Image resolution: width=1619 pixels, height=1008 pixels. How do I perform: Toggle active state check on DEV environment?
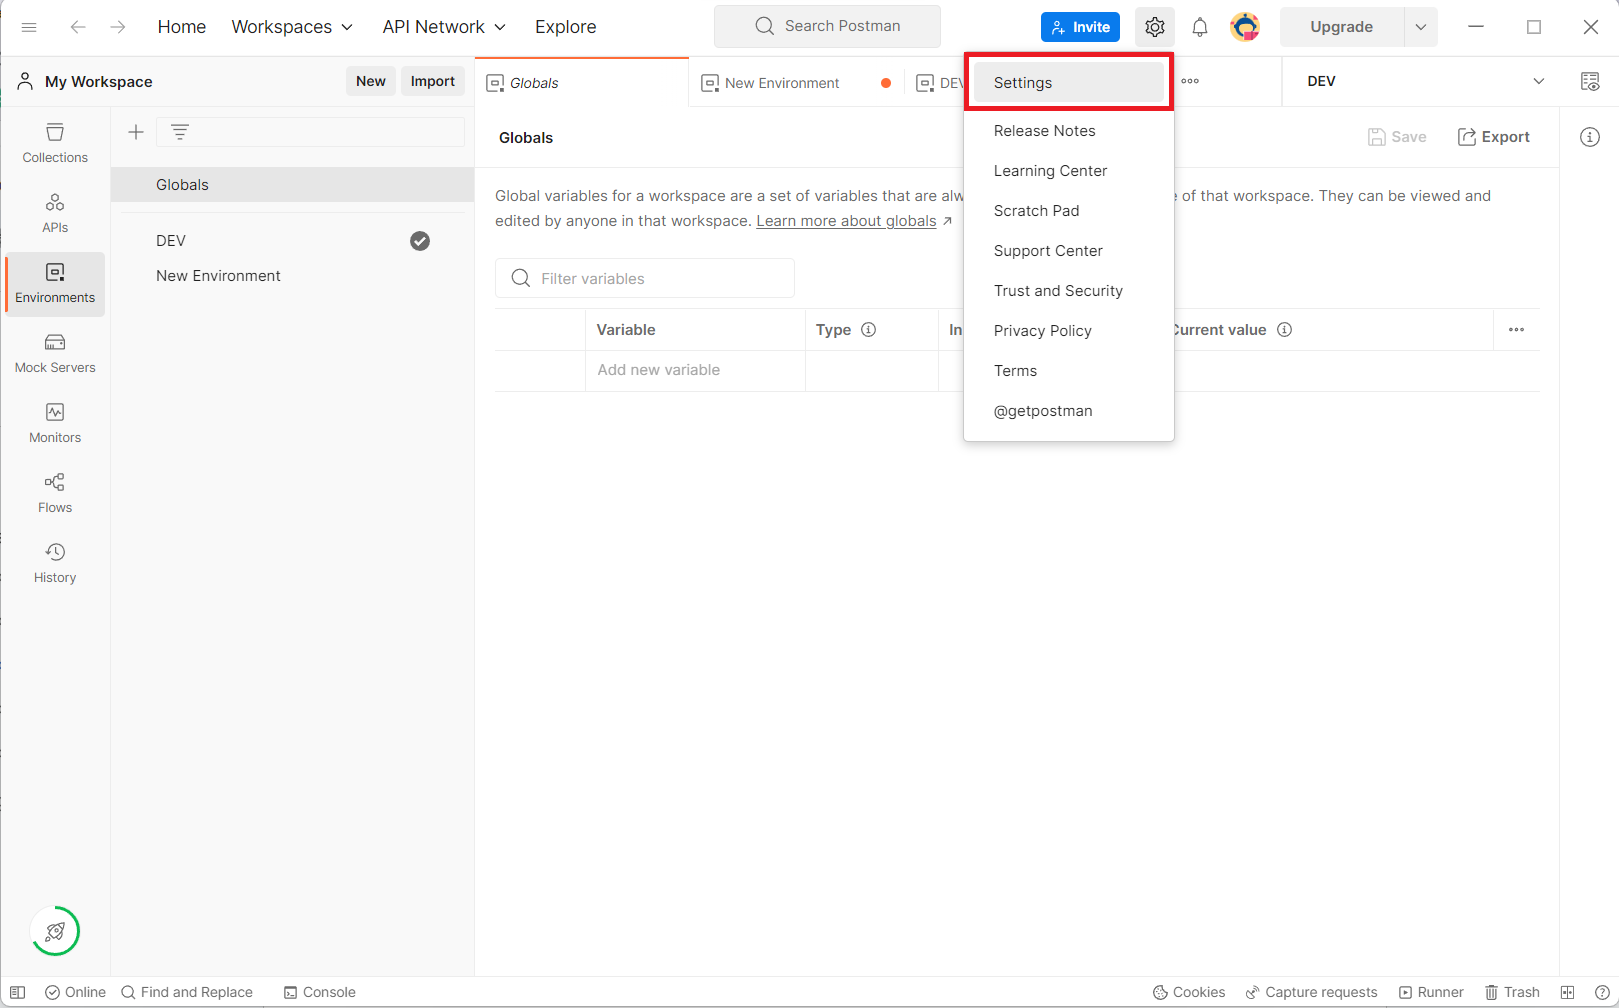point(420,240)
